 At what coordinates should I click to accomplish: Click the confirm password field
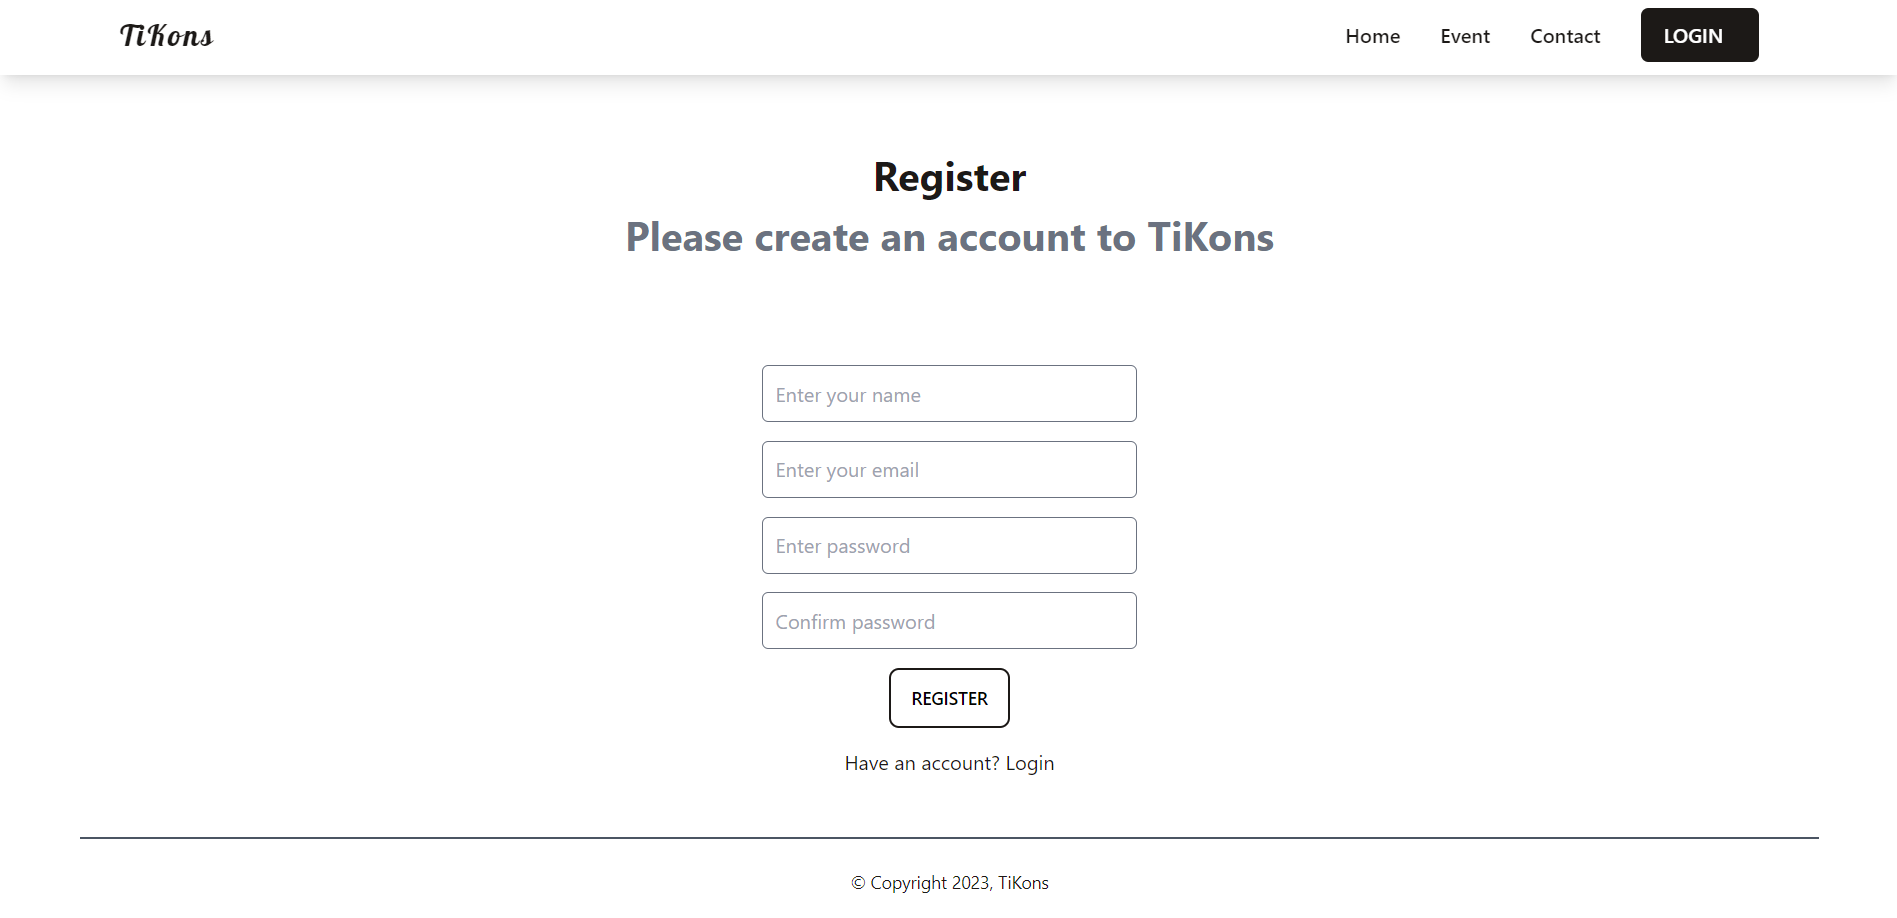948,620
